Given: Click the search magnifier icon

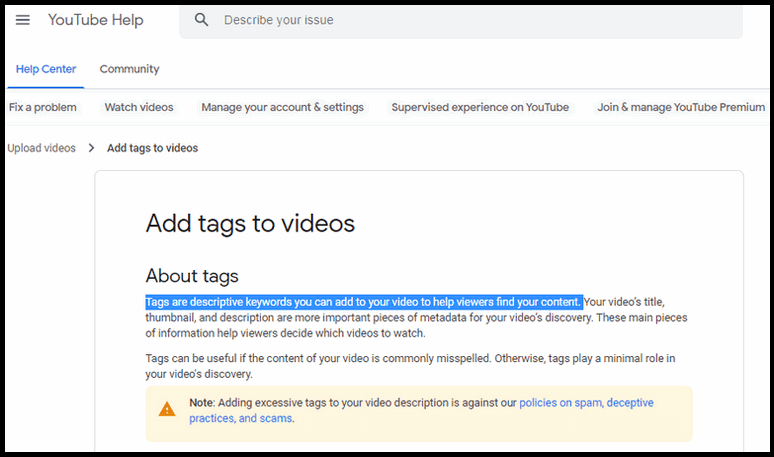Looking at the screenshot, I should [x=201, y=20].
